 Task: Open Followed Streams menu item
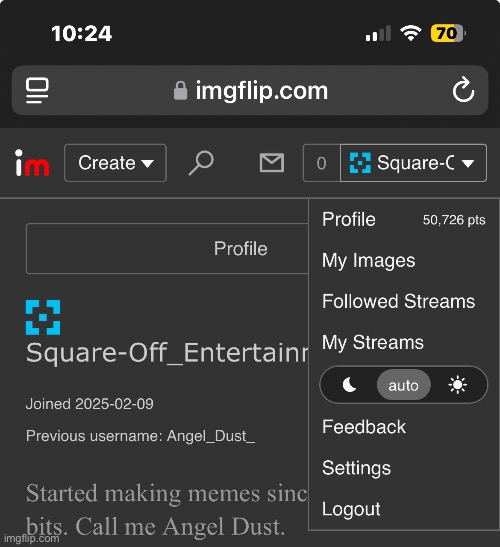point(398,301)
